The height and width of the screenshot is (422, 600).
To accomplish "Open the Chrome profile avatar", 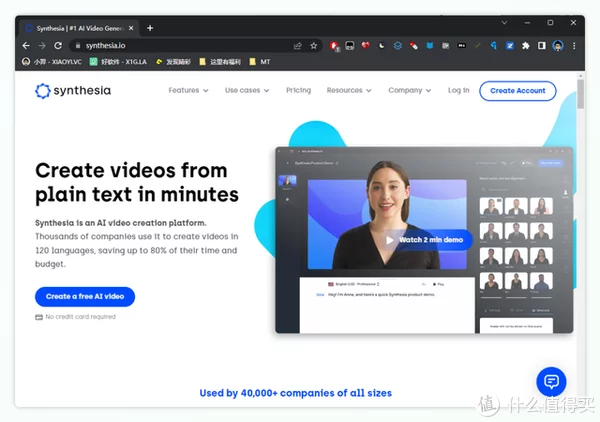I will (x=558, y=46).
